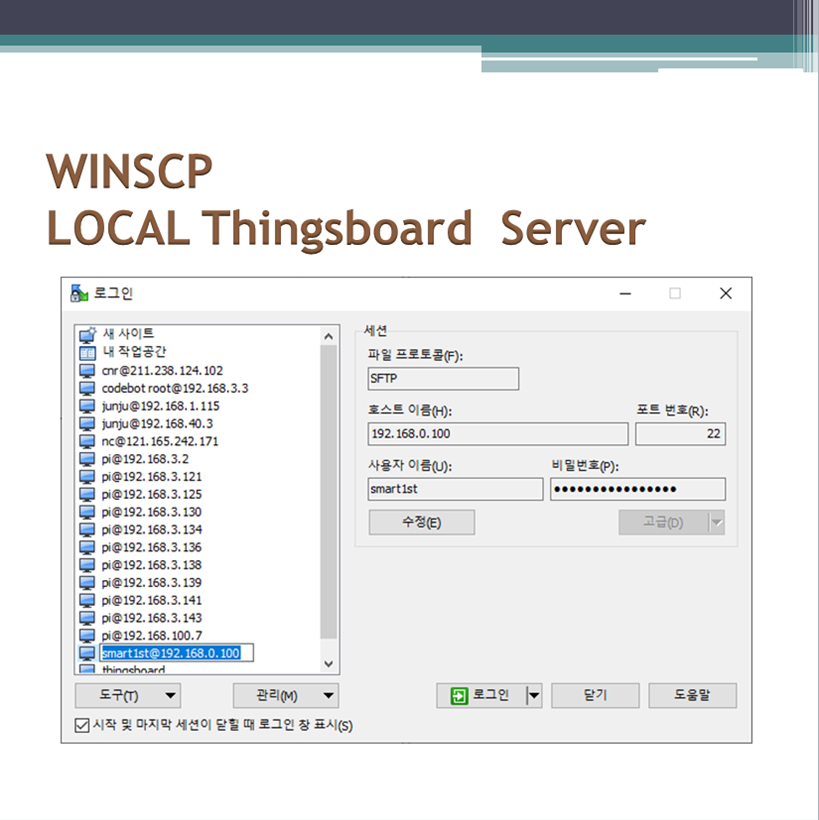Select site codebot root@192.168.3.3
Image resolution: width=819 pixels, height=820 pixels.
pyautogui.click(x=175, y=389)
